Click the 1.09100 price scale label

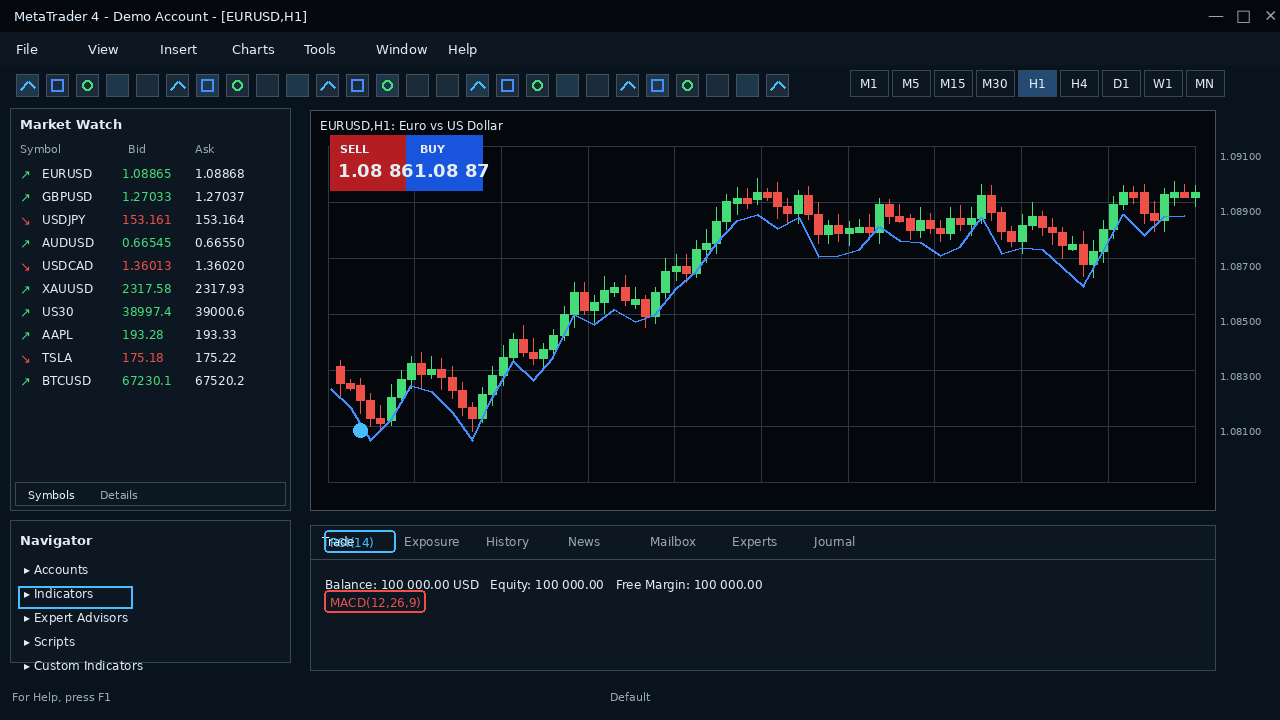coord(1241,157)
